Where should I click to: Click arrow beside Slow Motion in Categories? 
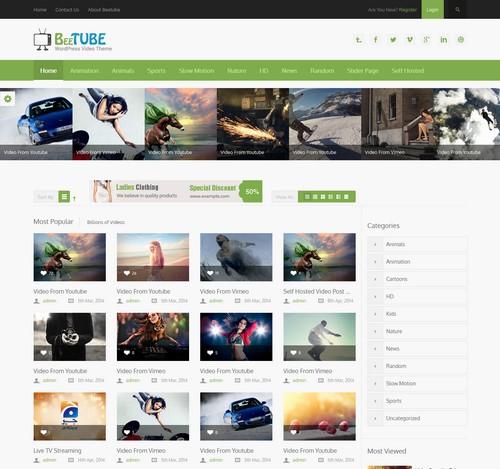375,383
